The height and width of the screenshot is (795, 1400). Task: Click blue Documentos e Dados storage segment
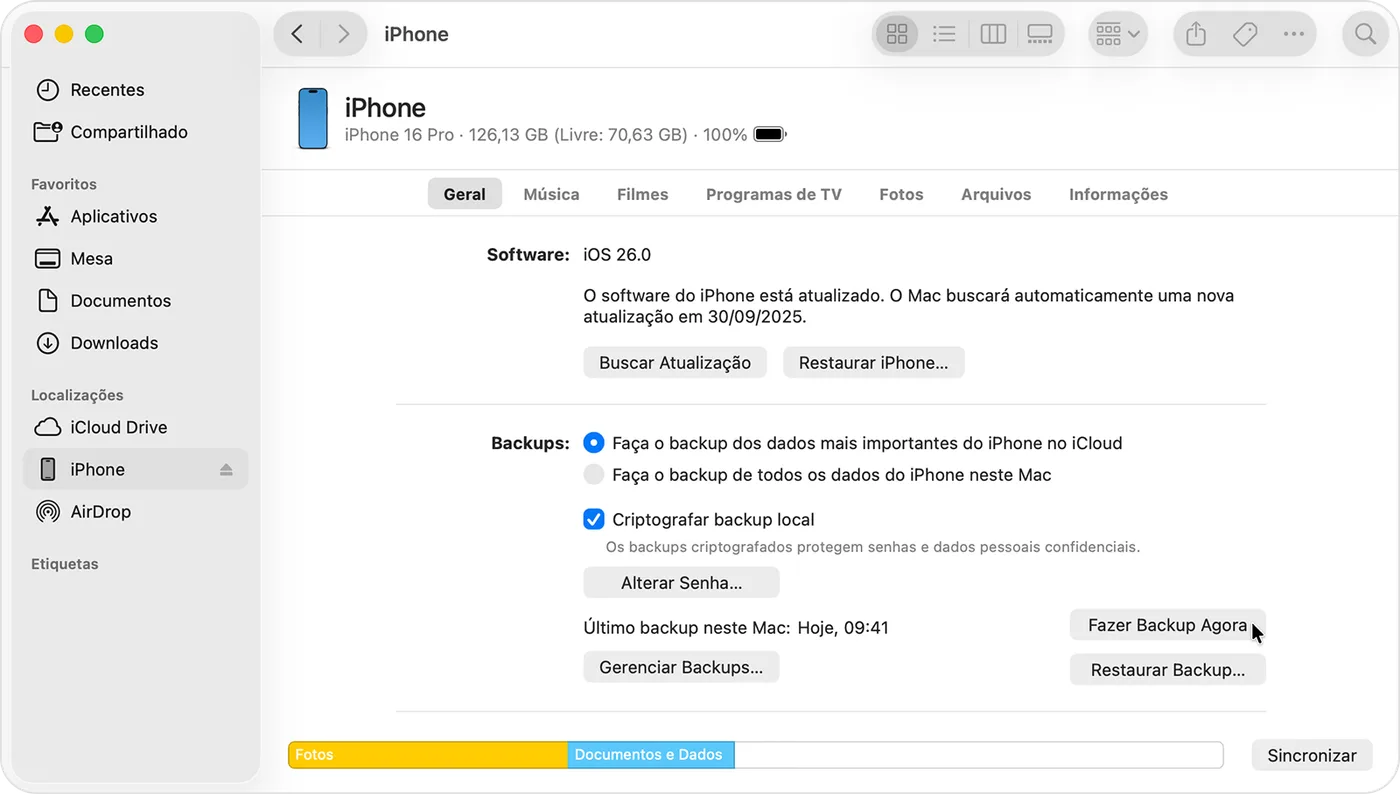click(651, 755)
